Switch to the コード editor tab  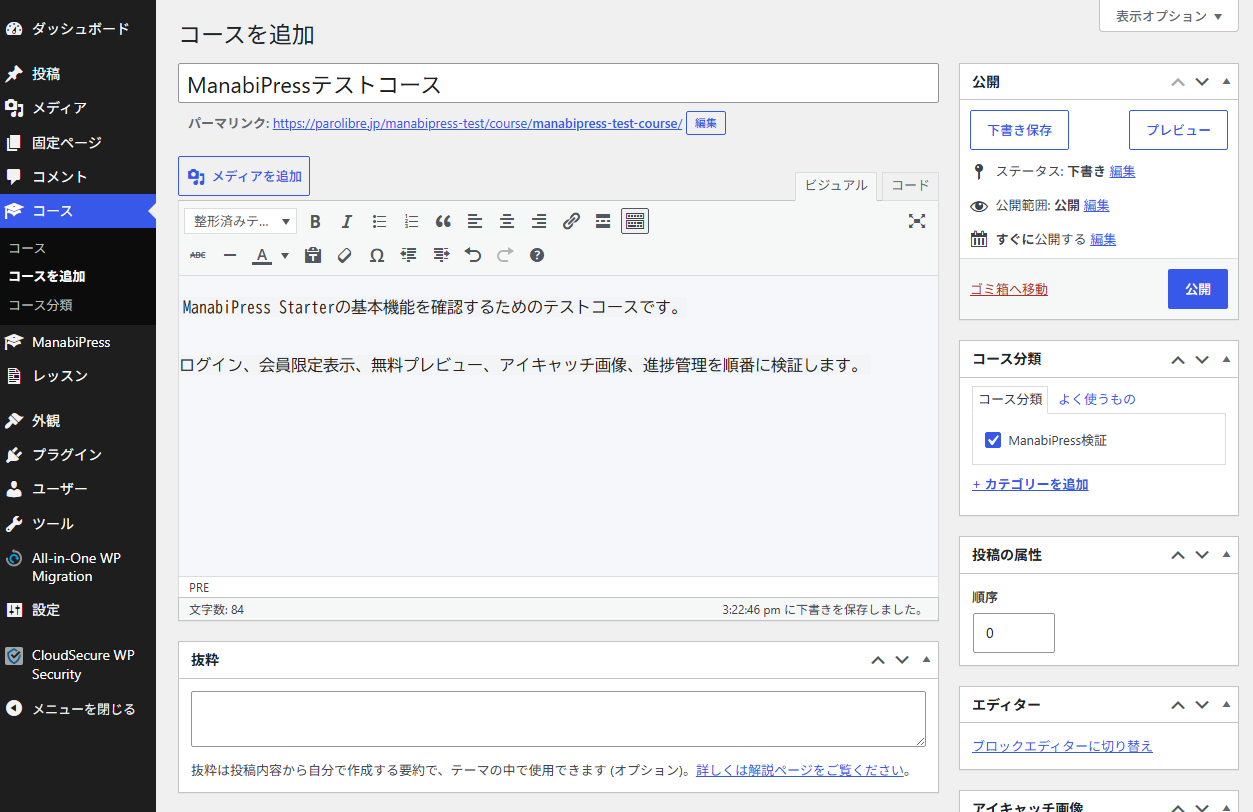click(x=910, y=185)
